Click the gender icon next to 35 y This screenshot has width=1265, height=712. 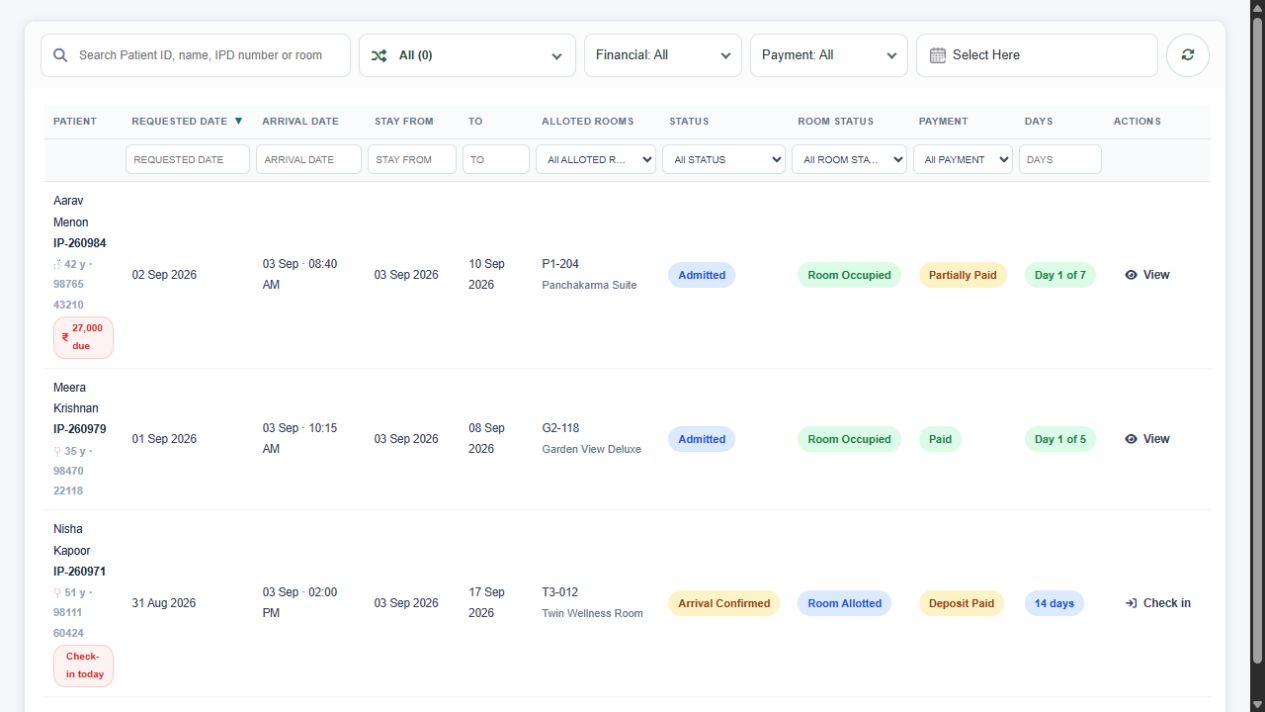[x=57, y=451]
